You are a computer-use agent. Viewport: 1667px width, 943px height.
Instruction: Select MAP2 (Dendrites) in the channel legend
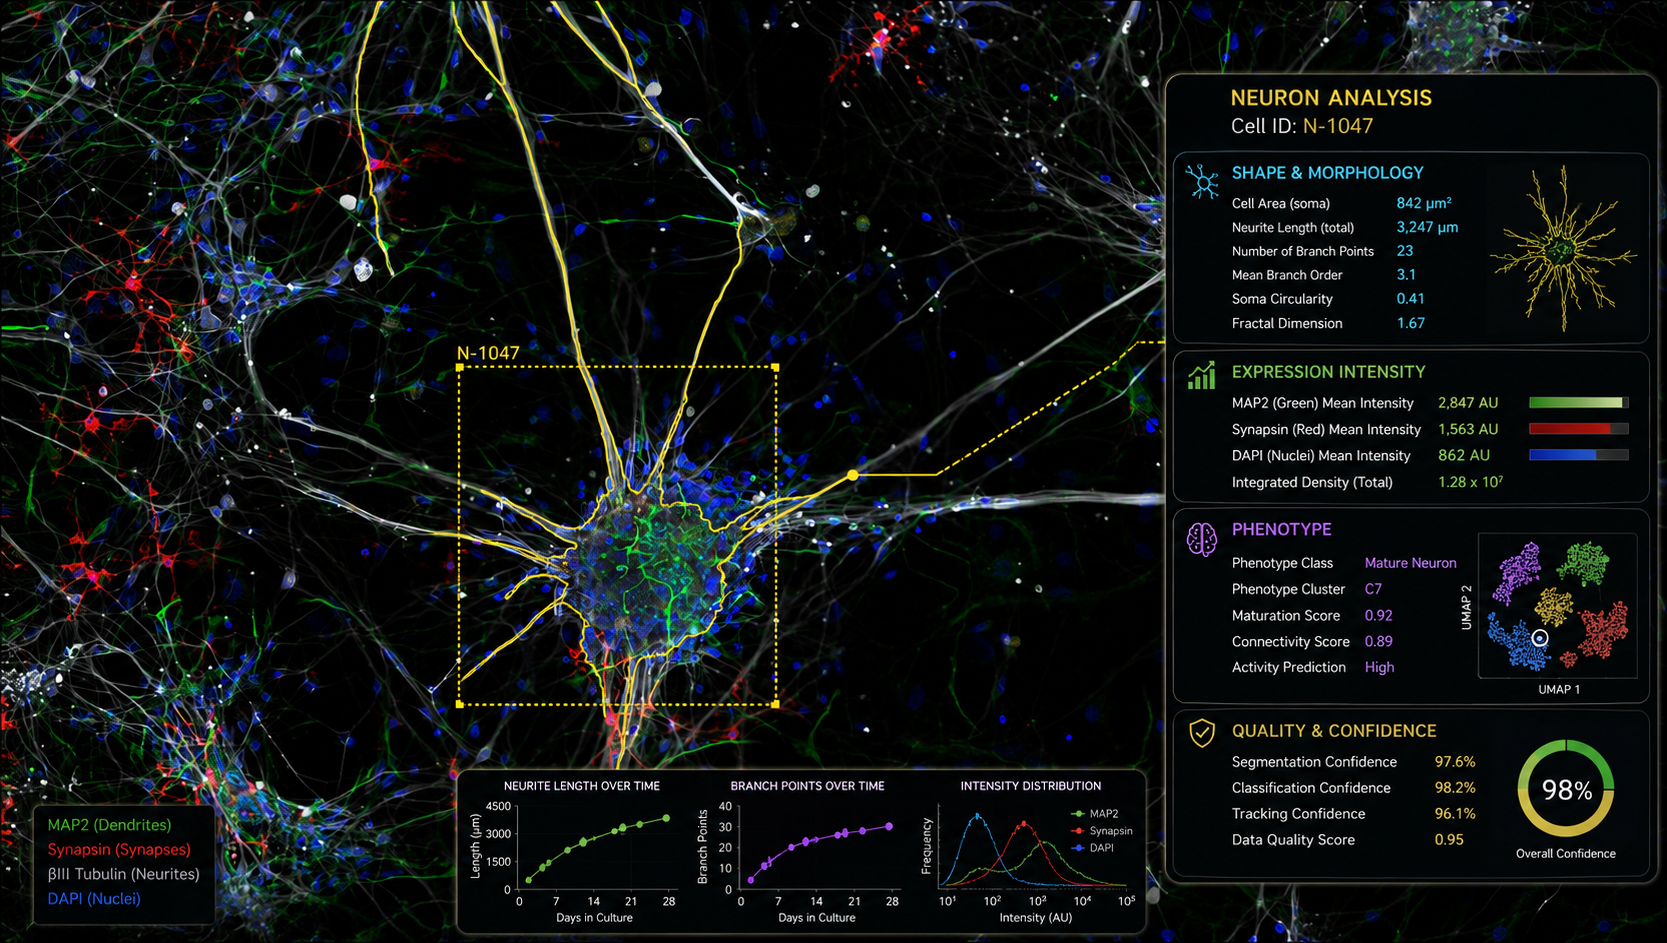click(109, 825)
